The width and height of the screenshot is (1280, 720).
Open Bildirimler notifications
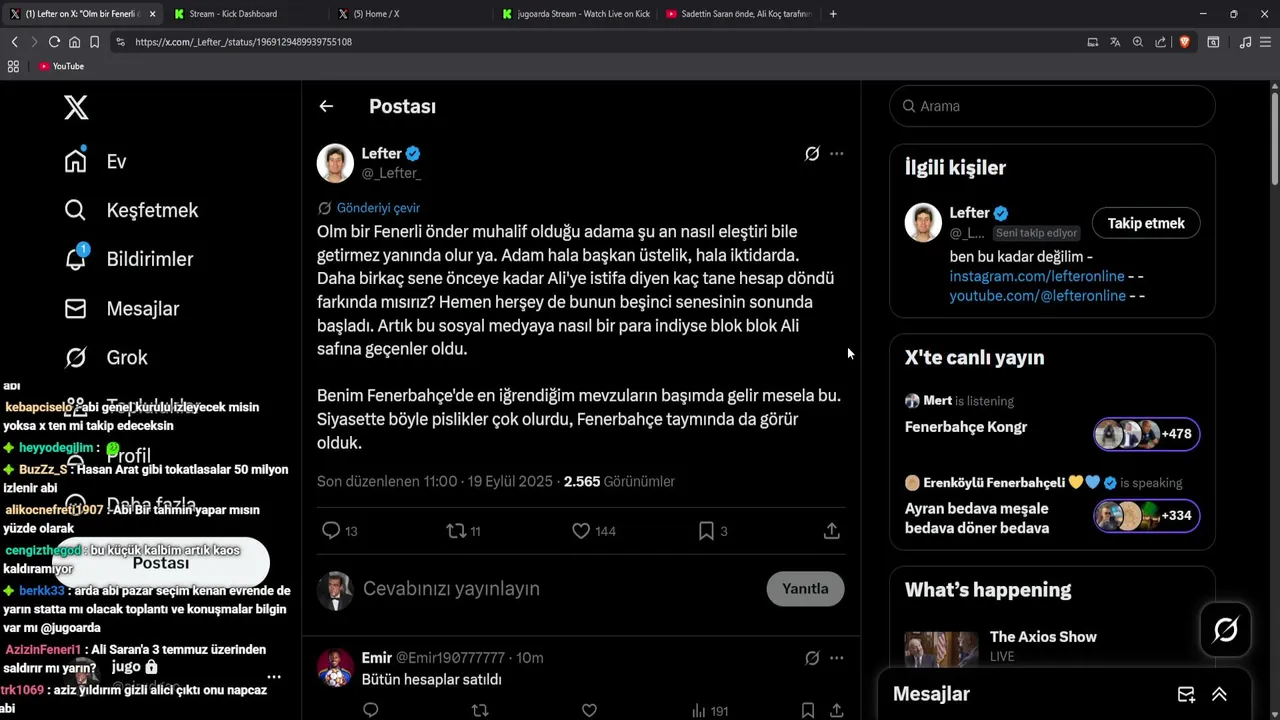[128, 259]
